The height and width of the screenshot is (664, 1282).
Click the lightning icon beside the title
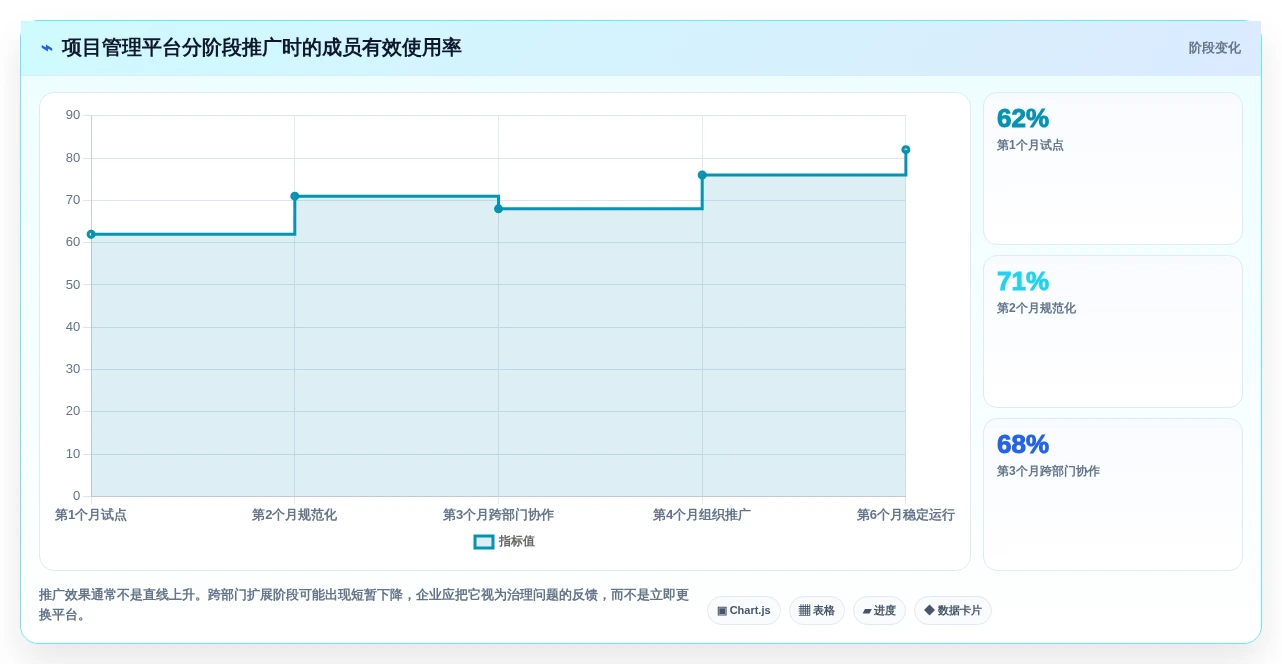click(46, 48)
